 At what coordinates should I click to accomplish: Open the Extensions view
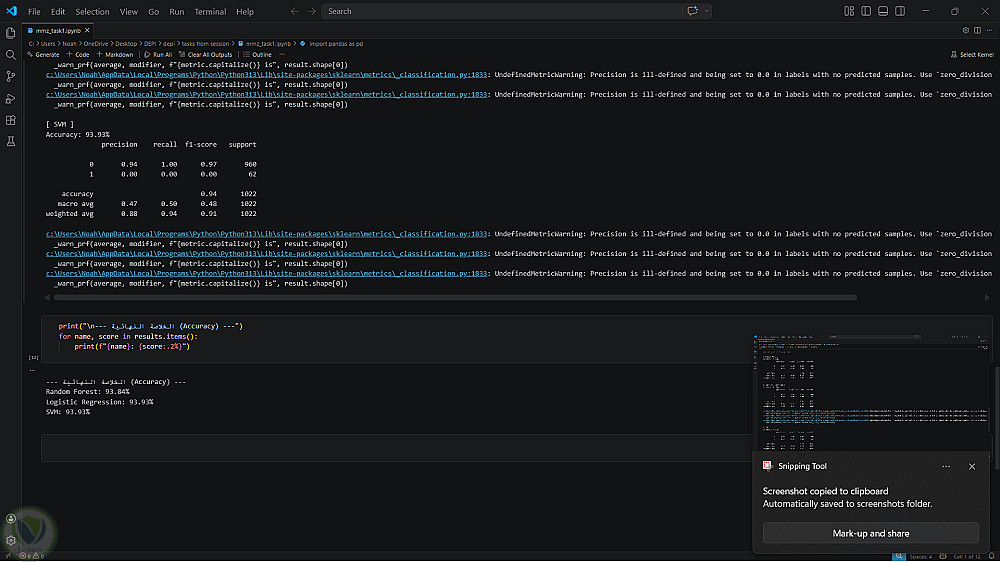11,121
